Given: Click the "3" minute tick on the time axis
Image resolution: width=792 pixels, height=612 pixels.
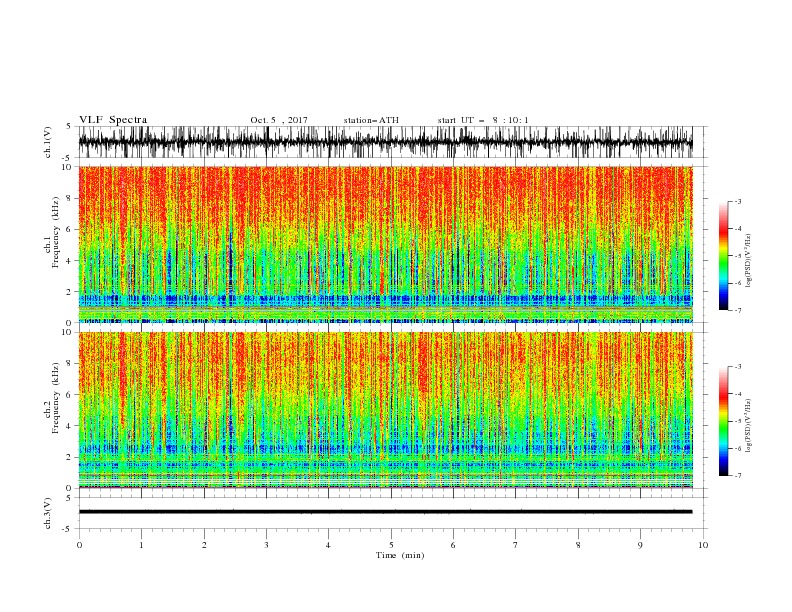Looking at the screenshot, I should coord(266,545).
